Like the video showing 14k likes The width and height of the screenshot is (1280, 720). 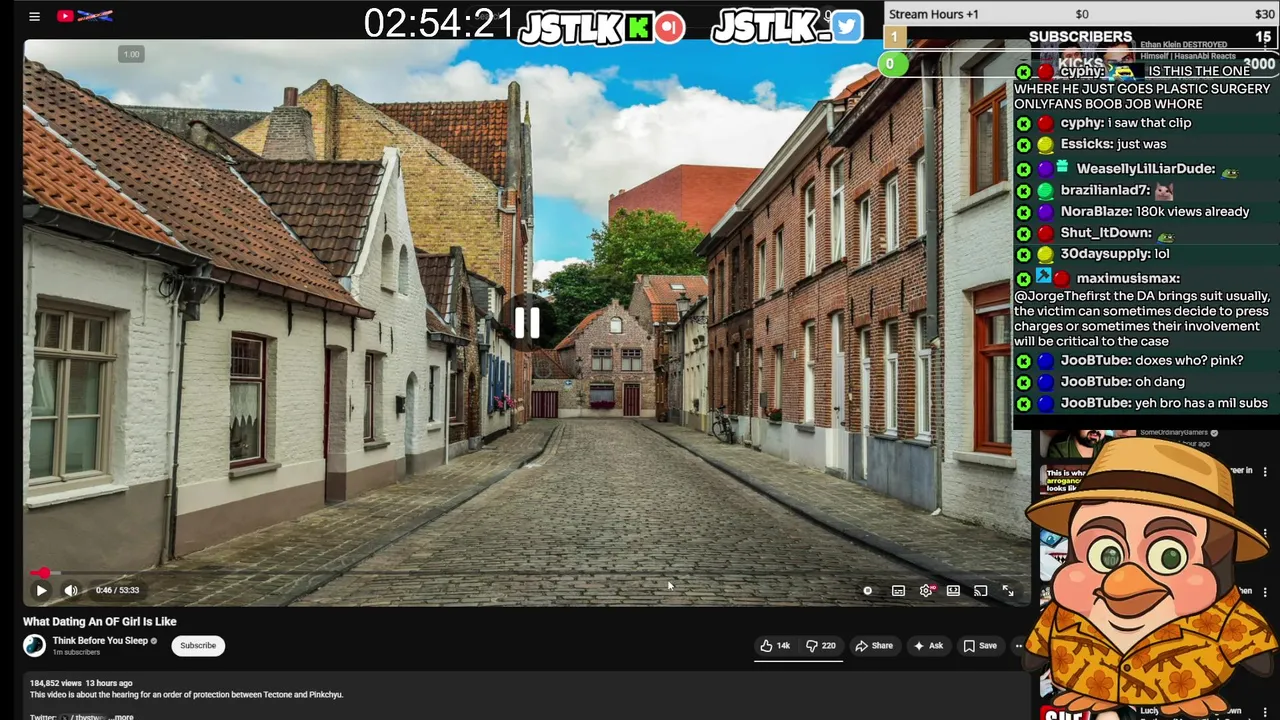pos(776,646)
